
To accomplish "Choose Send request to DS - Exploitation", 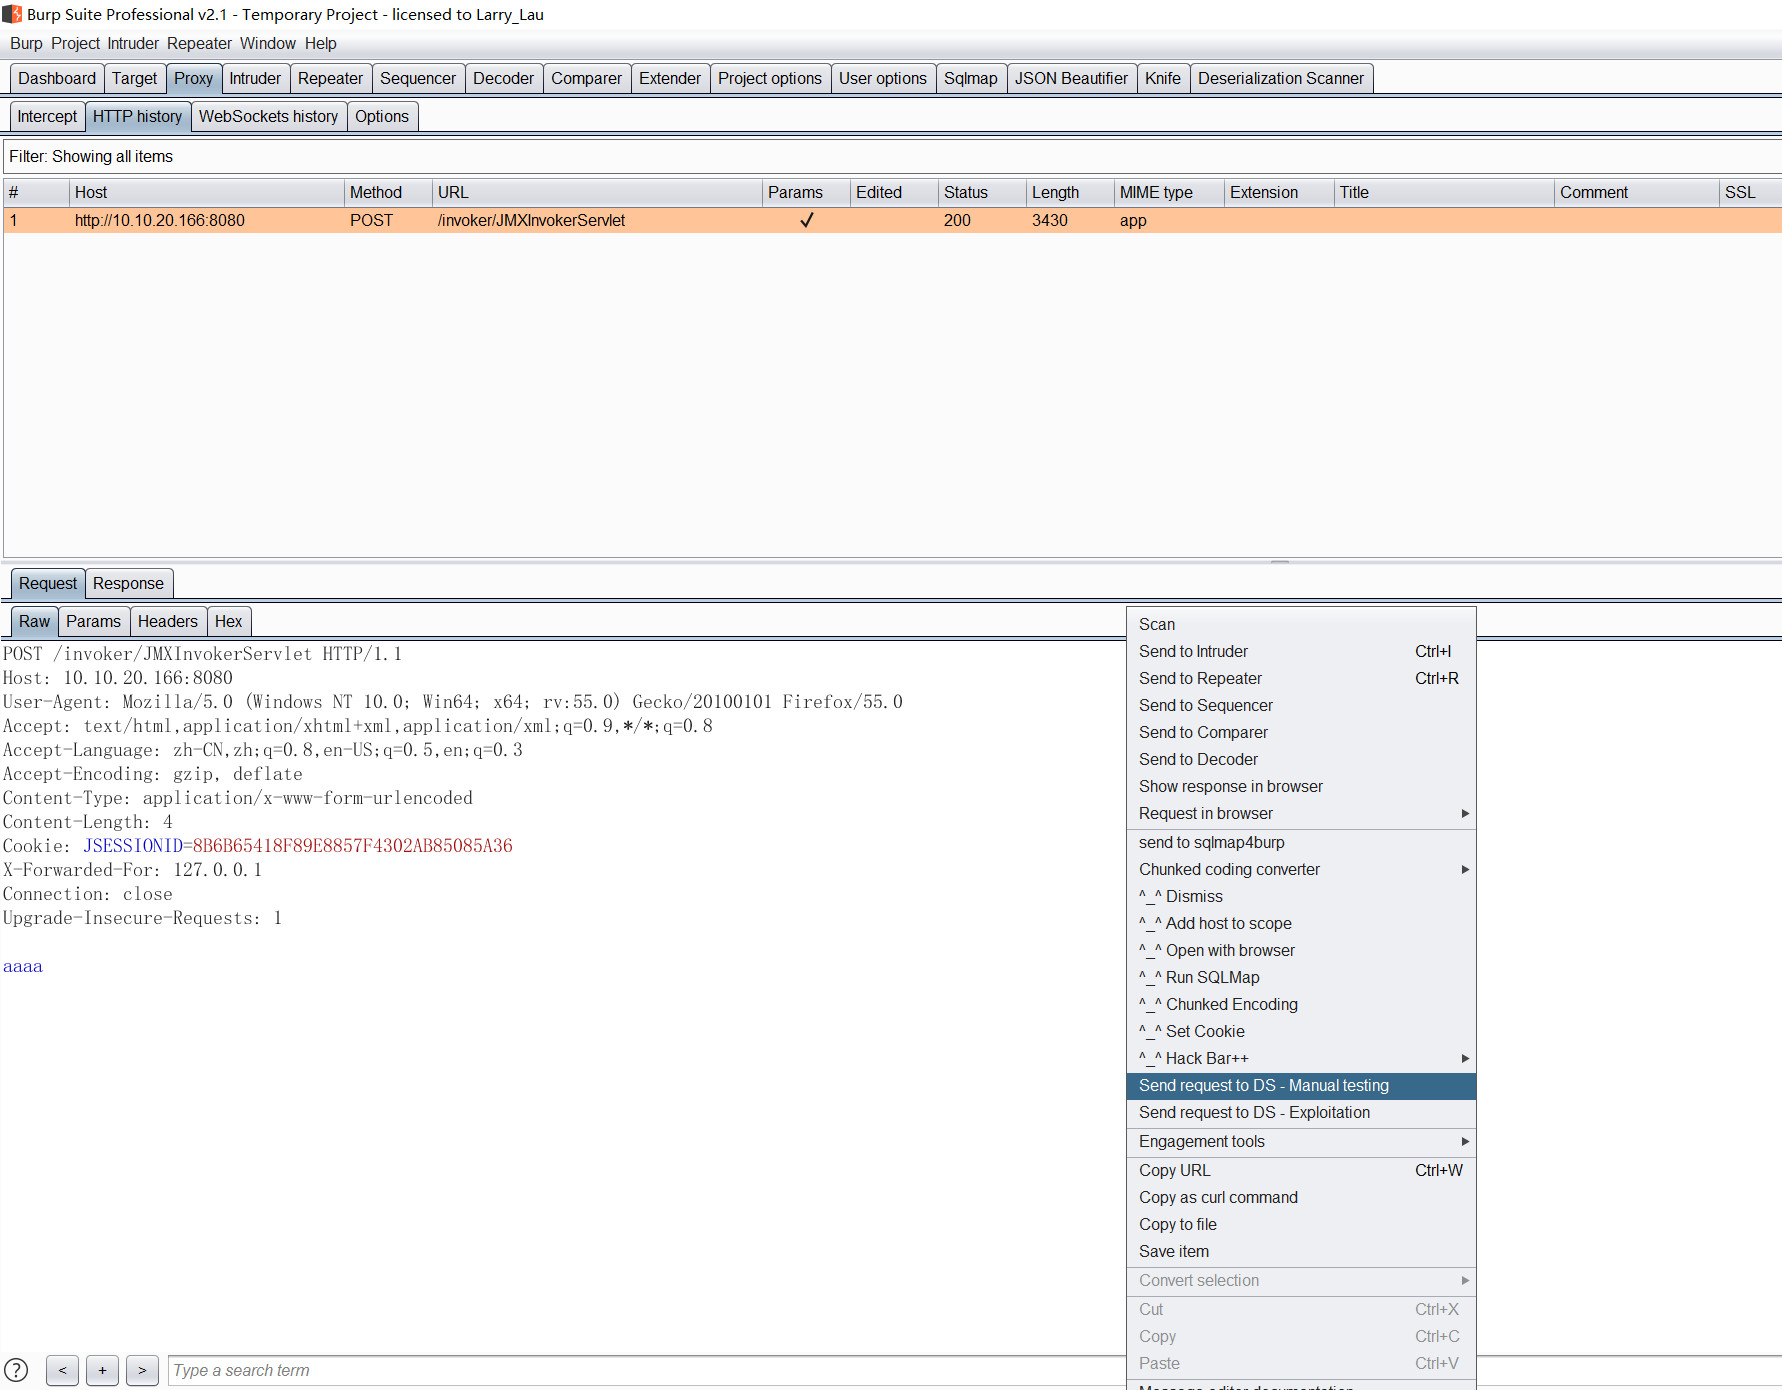I will tap(1301, 1112).
